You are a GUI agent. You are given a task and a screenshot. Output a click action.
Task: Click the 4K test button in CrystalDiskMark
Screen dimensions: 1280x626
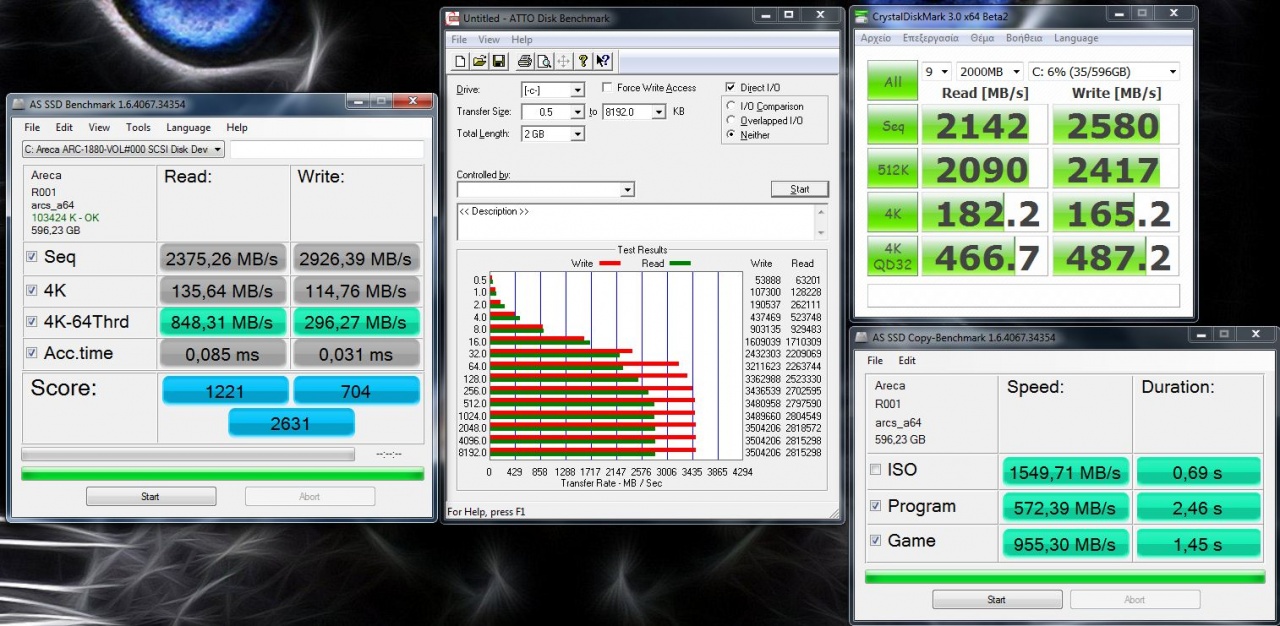coord(892,213)
